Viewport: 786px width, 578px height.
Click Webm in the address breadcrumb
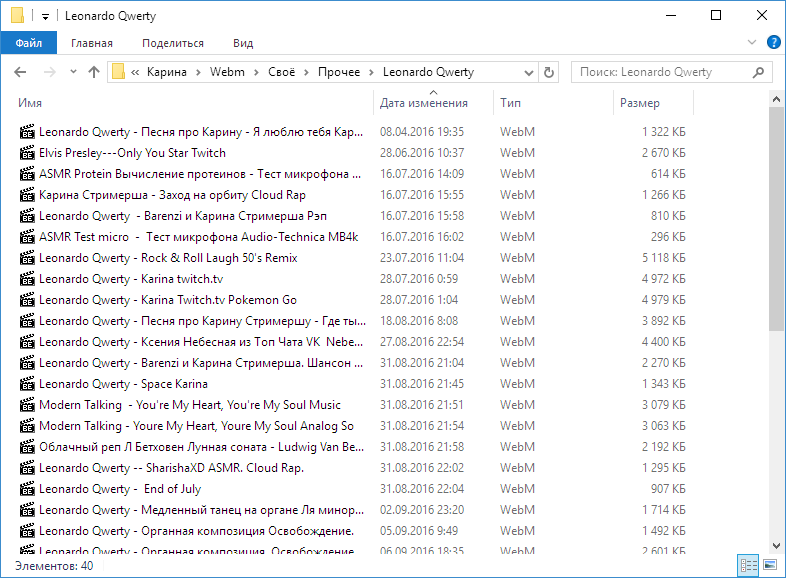pos(227,72)
